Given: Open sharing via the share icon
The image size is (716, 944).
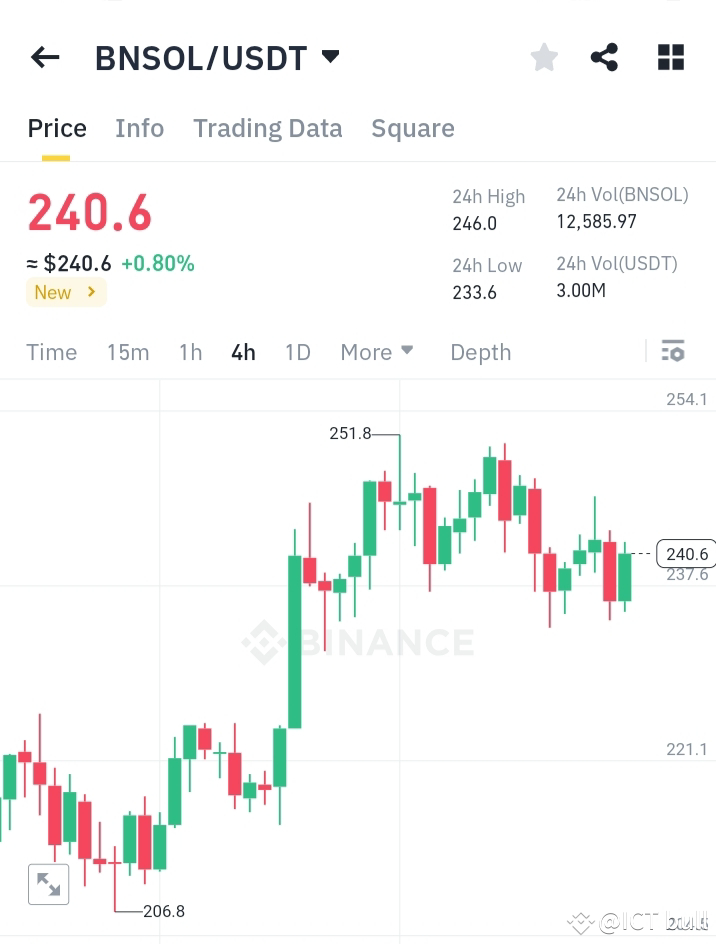Looking at the screenshot, I should [604, 57].
